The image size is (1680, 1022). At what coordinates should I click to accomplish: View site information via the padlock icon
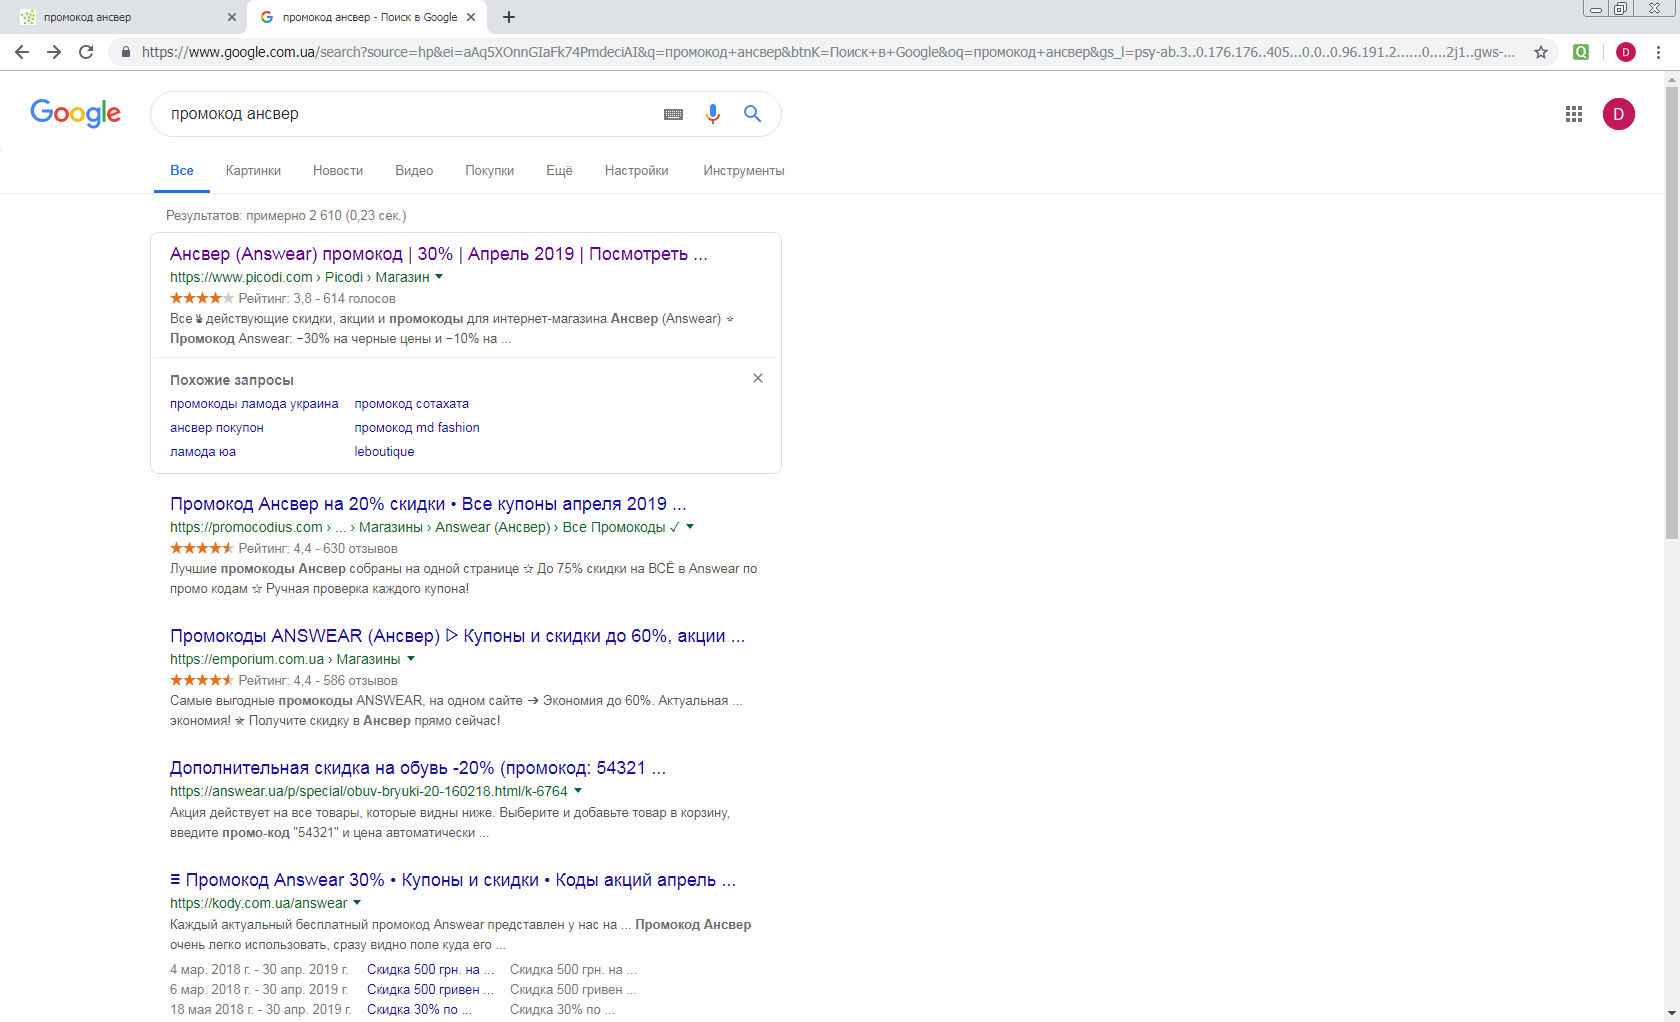[x=125, y=52]
